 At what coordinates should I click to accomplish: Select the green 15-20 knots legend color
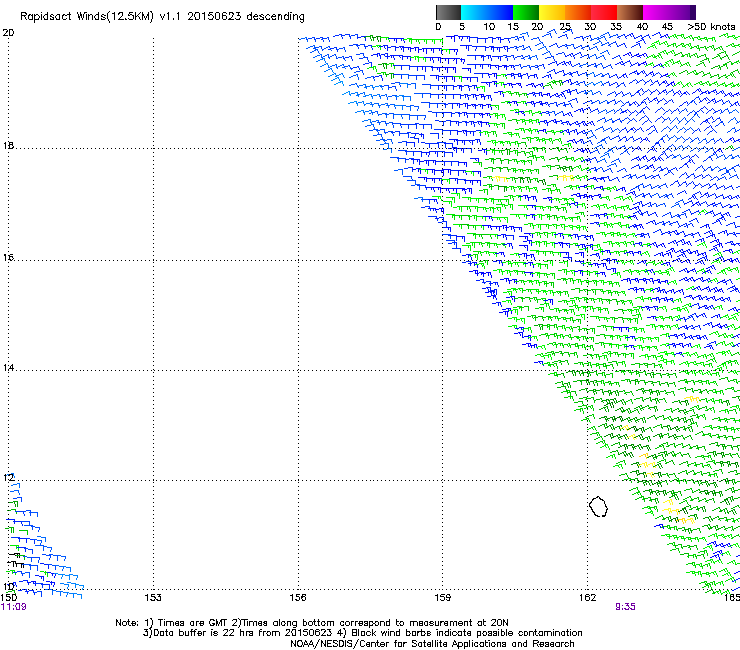526,12
